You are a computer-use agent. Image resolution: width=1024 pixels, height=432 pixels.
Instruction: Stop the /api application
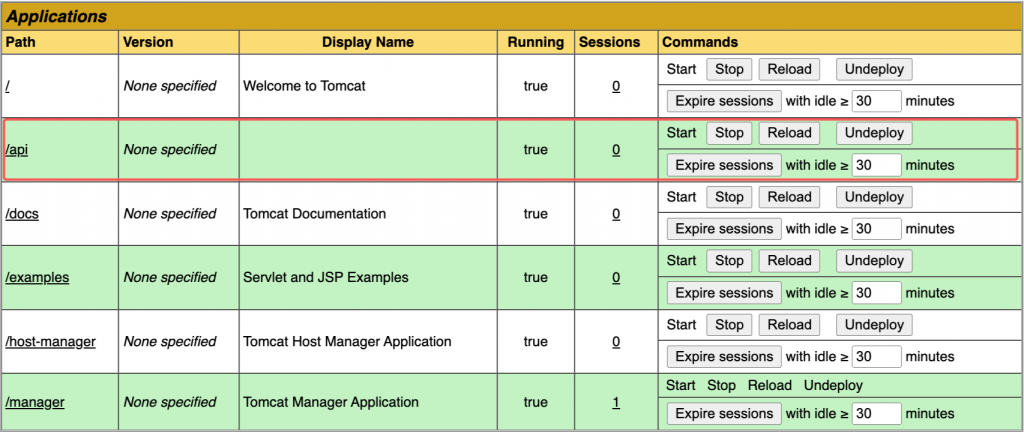(729, 133)
